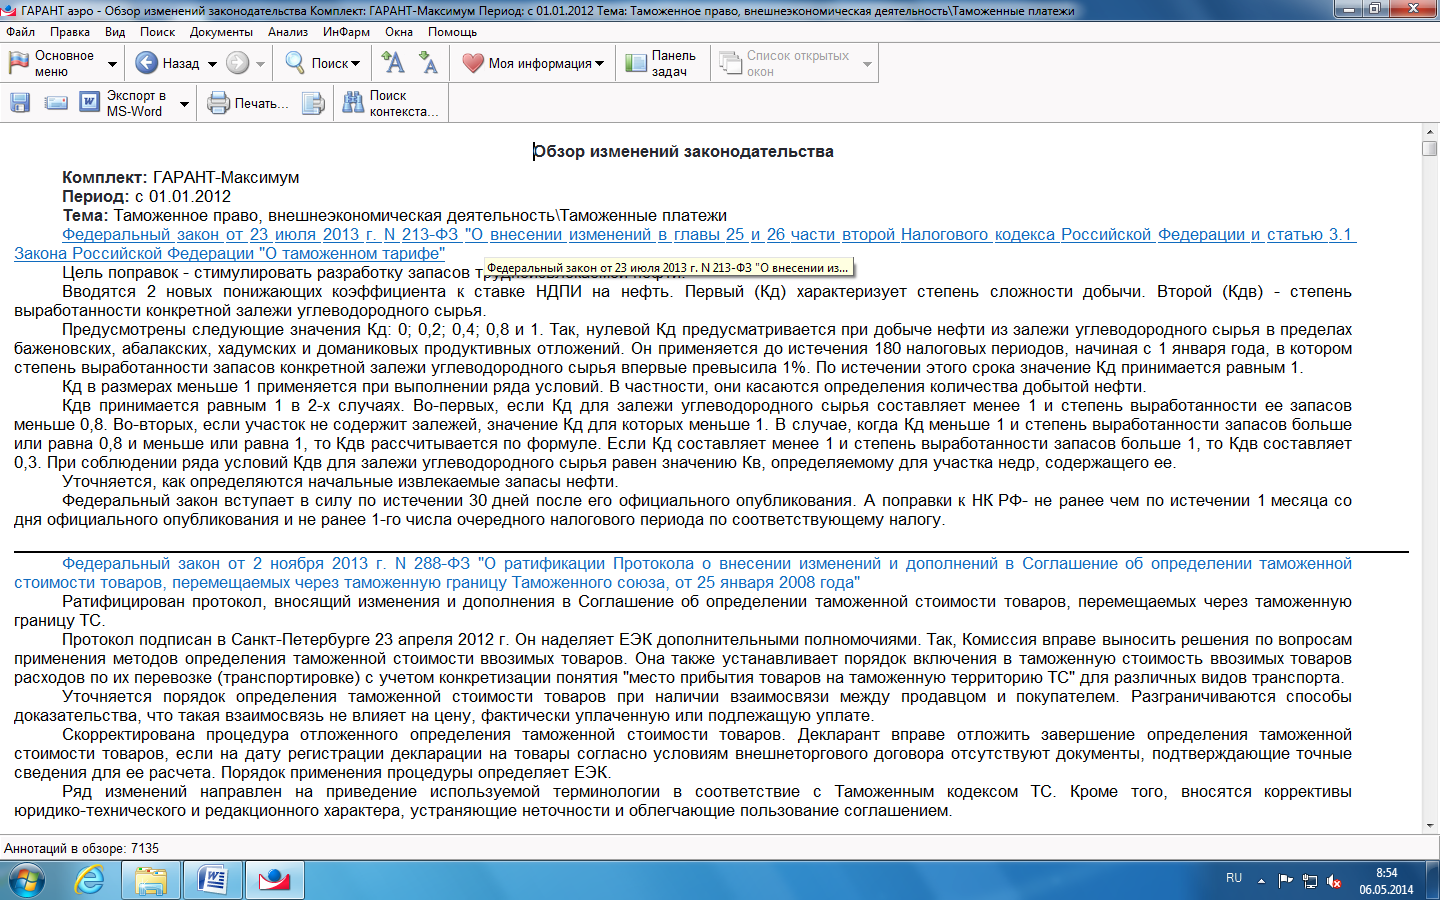Send by e-mail using the envelope icon

coord(57,103)
